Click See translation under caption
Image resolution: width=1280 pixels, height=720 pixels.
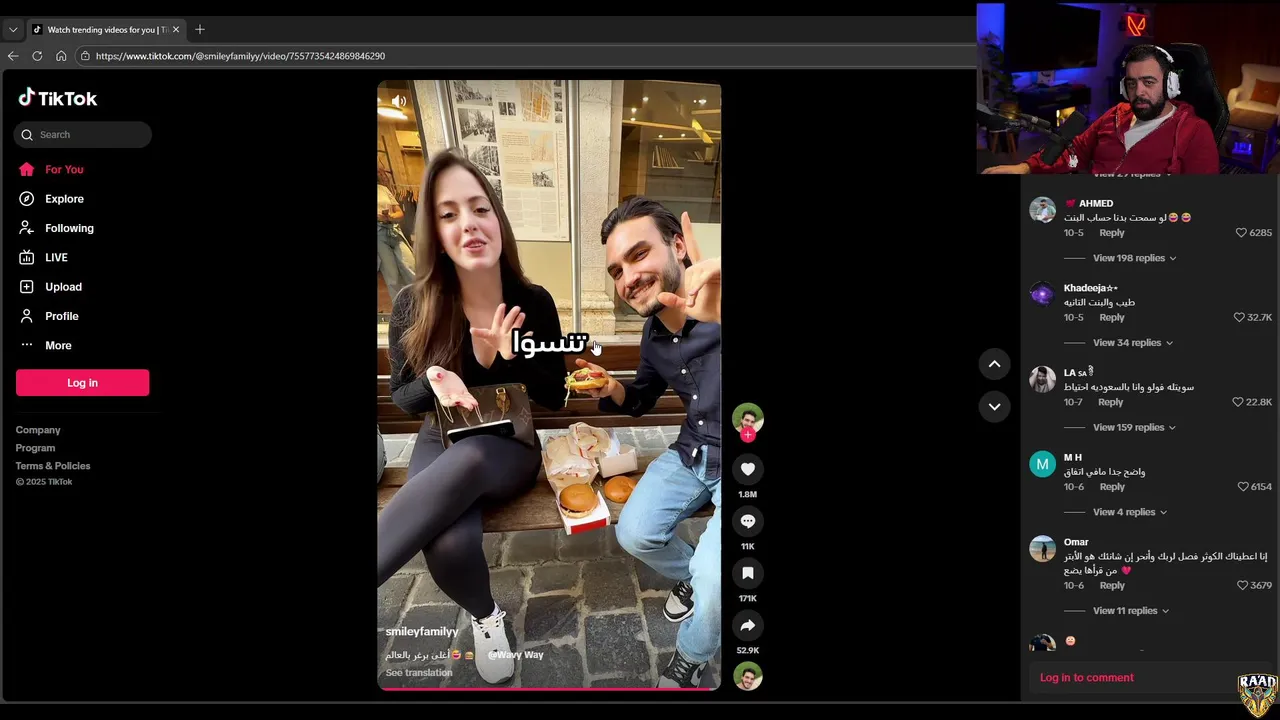419,673
